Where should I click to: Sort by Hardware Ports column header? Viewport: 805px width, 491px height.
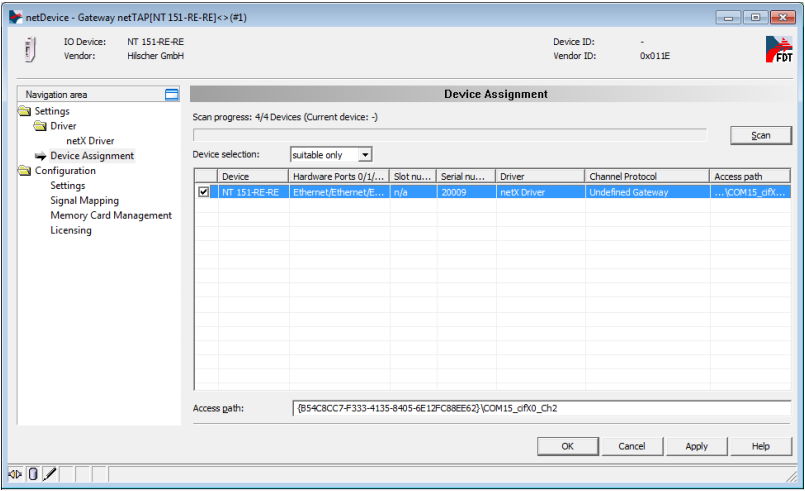coord(339,176)
